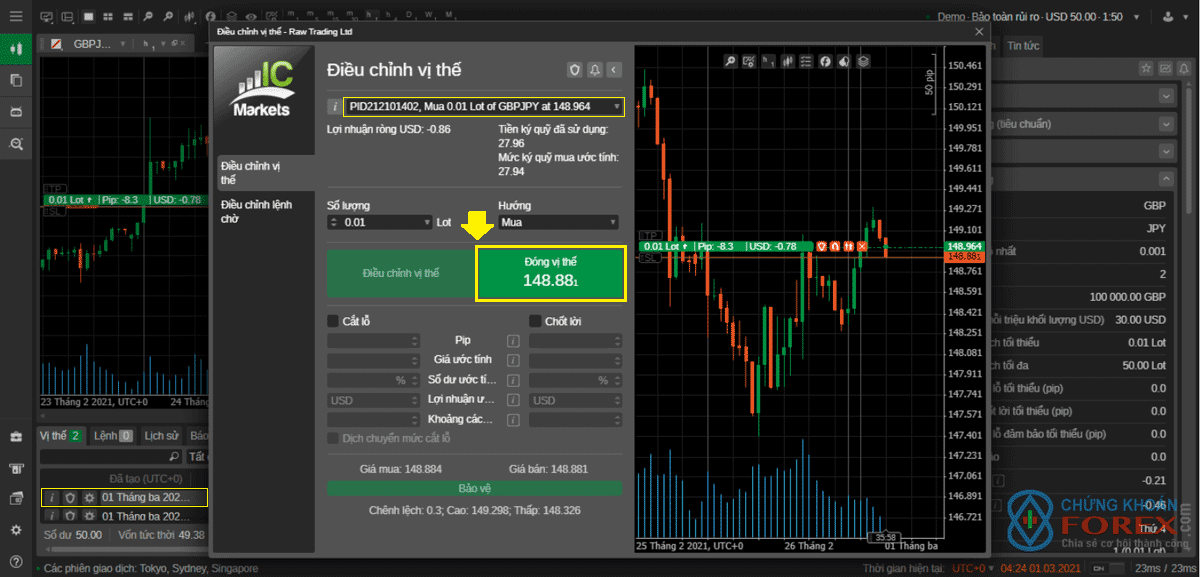The width and height of the screenshot is (1200, 577).
Task: Switch to the Vị thế tab
Action: click(x=60, y=436)
